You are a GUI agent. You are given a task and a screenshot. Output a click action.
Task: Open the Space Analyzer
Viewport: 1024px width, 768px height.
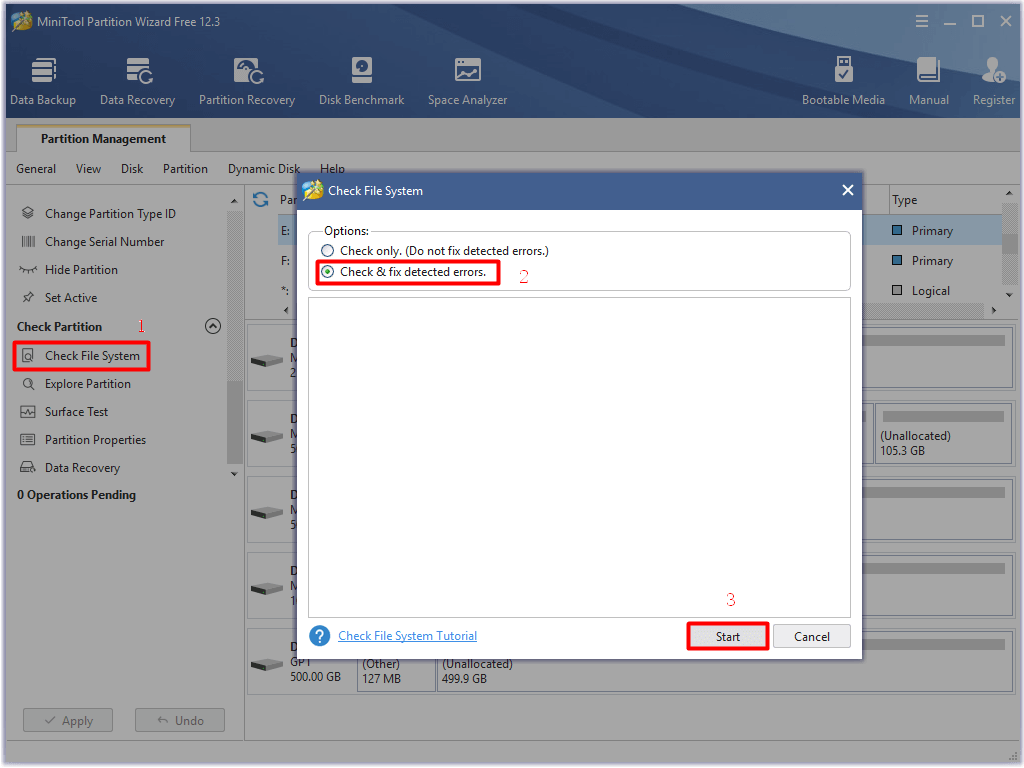[x=468, y=82]
